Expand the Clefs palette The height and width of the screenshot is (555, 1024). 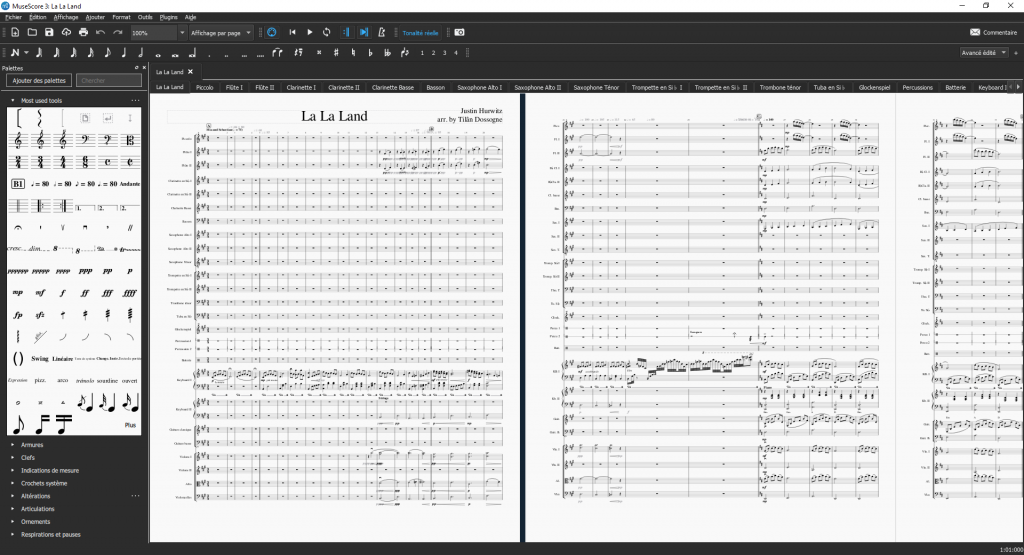pyautogui.click(x=12, y=458)
